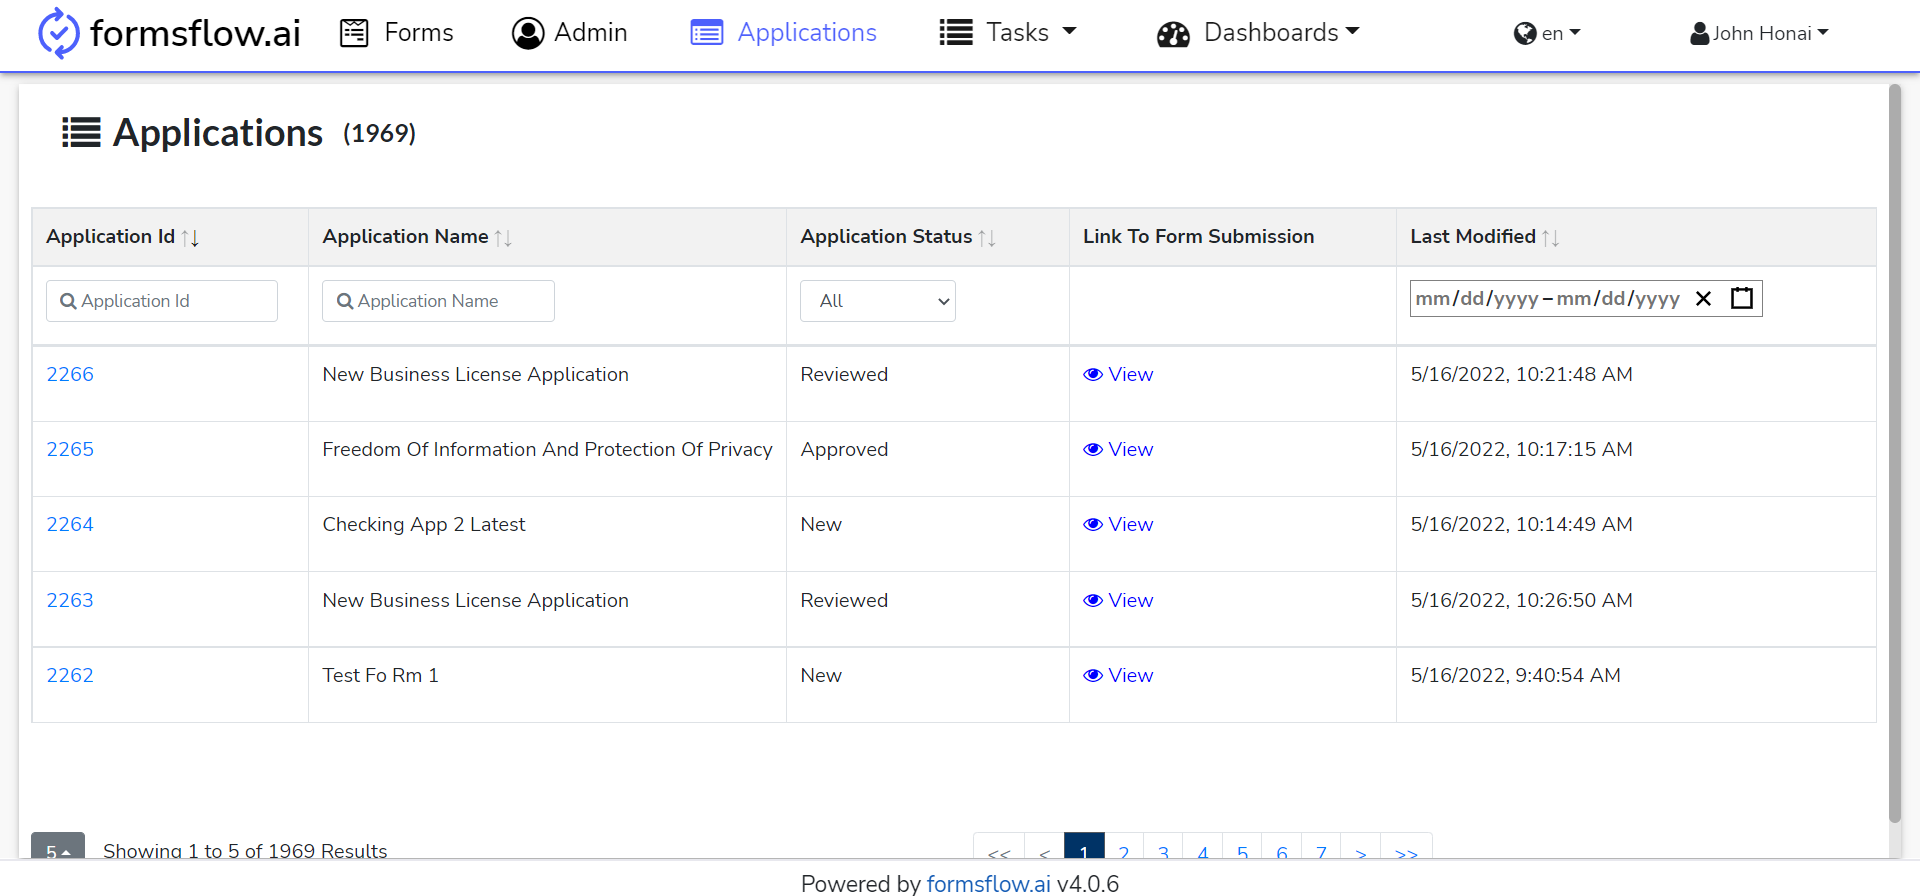View form submission for application 2266
This screenshot has width=1920, height=896.
click(x=1118, y=374)
